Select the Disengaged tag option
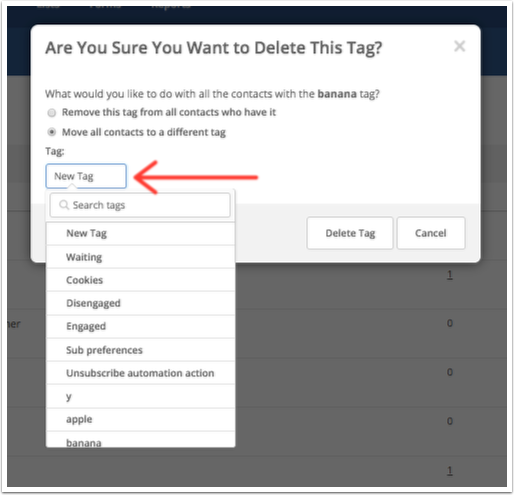 coord(140,303)
